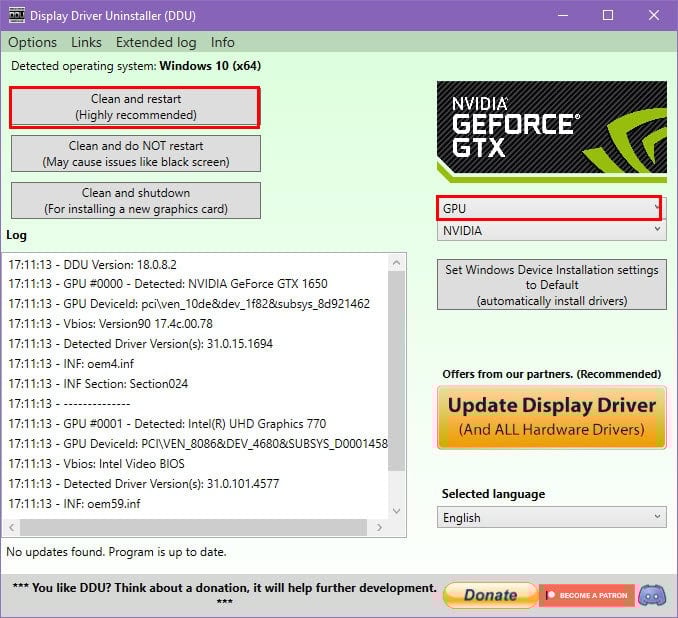The height and width of the screenshot is (618, 678).
Task: Click log scrollbar down arrow
Action: [x=397, y=511]
